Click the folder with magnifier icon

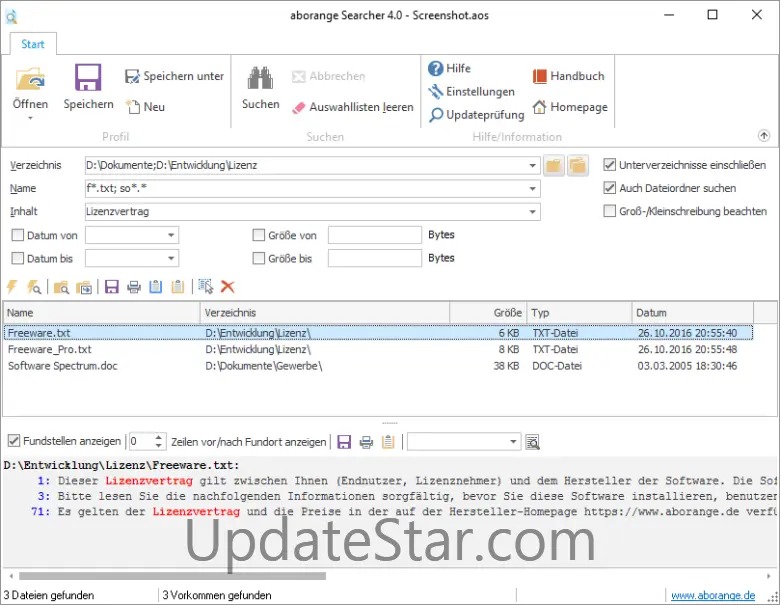[x=61, y=287]
